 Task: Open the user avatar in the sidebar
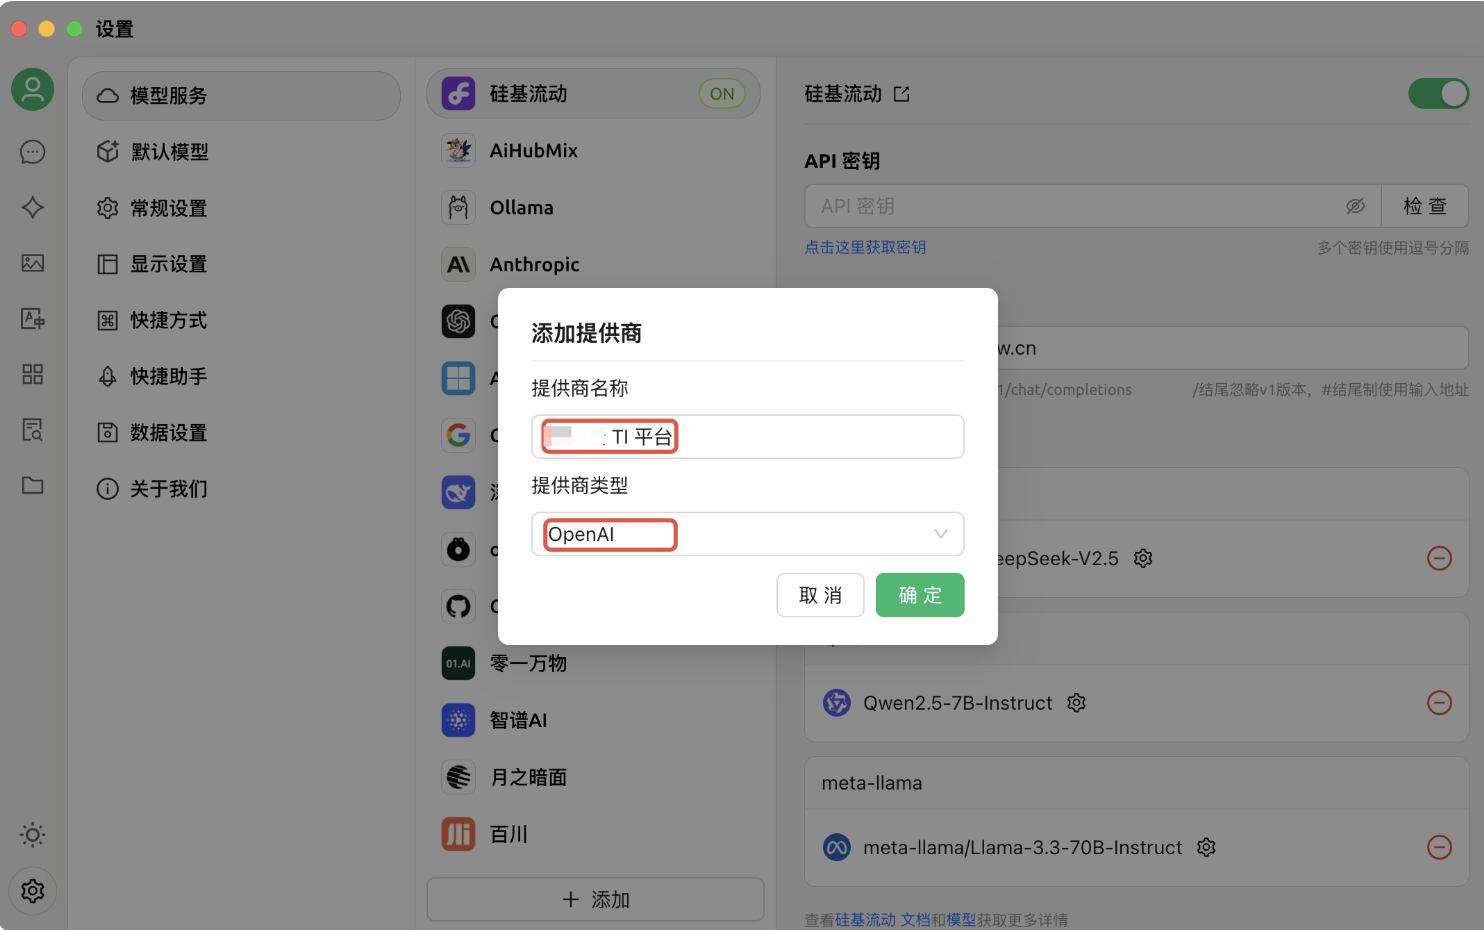click(33, 90)
